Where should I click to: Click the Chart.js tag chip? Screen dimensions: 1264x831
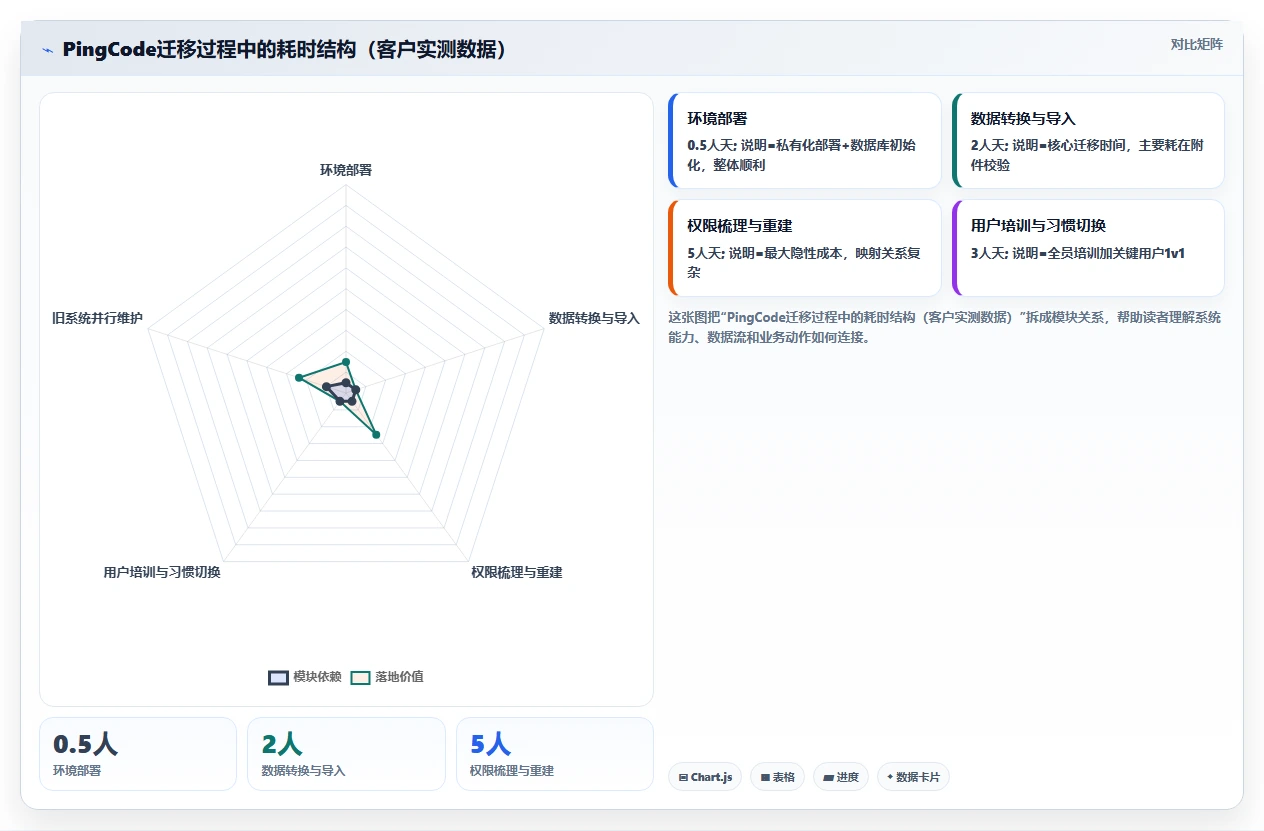click(705, 777)
